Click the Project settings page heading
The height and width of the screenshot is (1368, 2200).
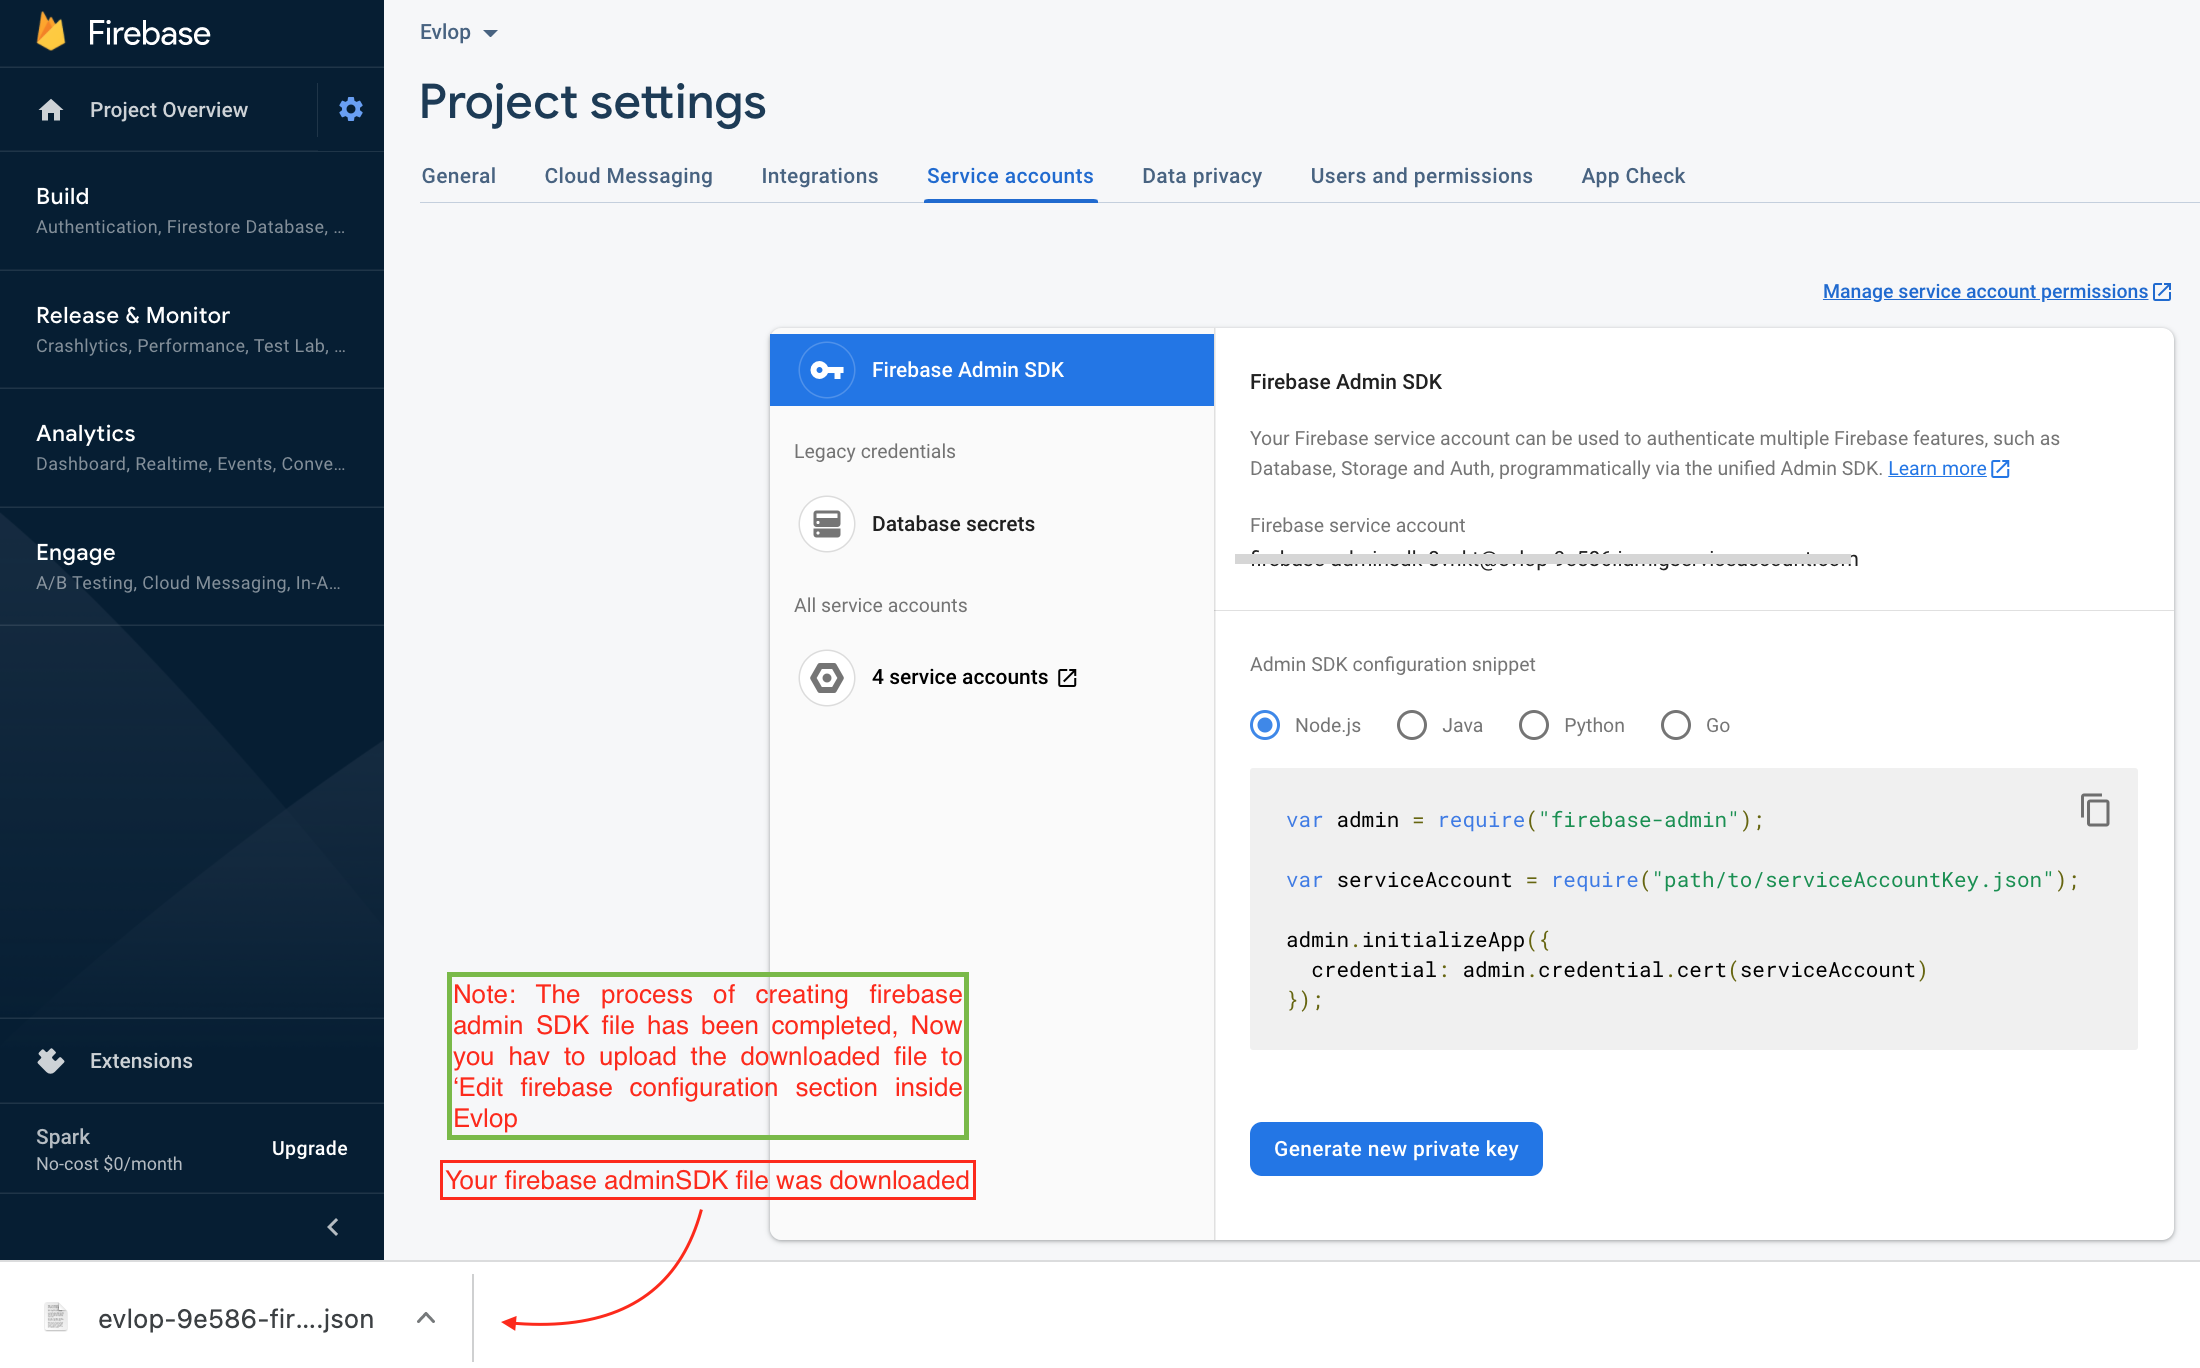[x=592, y=103]
